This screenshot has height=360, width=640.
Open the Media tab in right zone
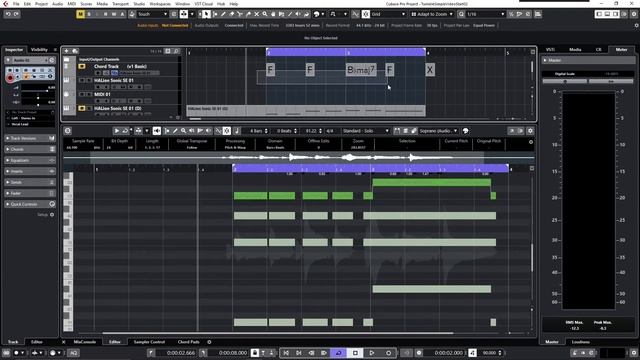click(x=575, y=50)
